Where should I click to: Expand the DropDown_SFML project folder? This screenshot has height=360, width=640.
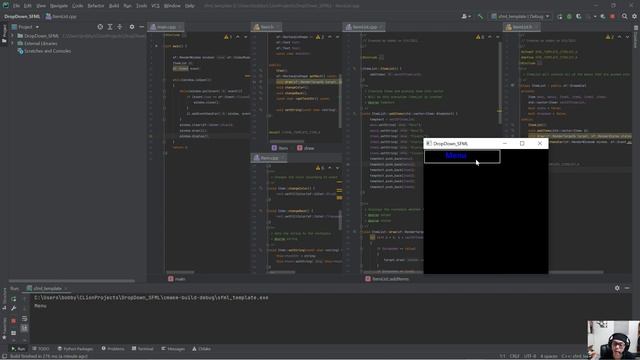(12, 36)
